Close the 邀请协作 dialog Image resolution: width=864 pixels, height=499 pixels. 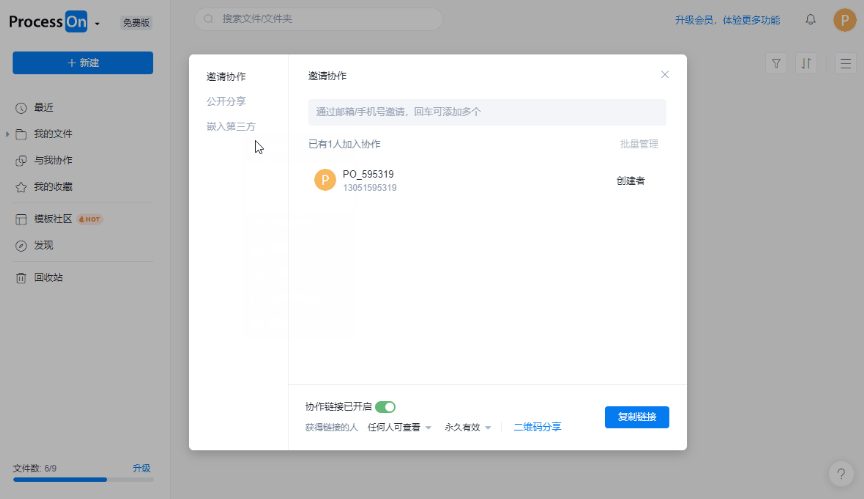pyautogui.click(x=665, y=75)
